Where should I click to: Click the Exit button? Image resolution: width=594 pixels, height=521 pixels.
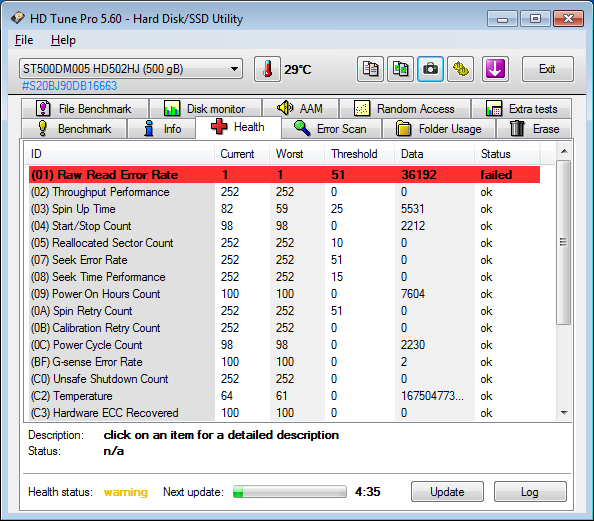click(547, 69)
